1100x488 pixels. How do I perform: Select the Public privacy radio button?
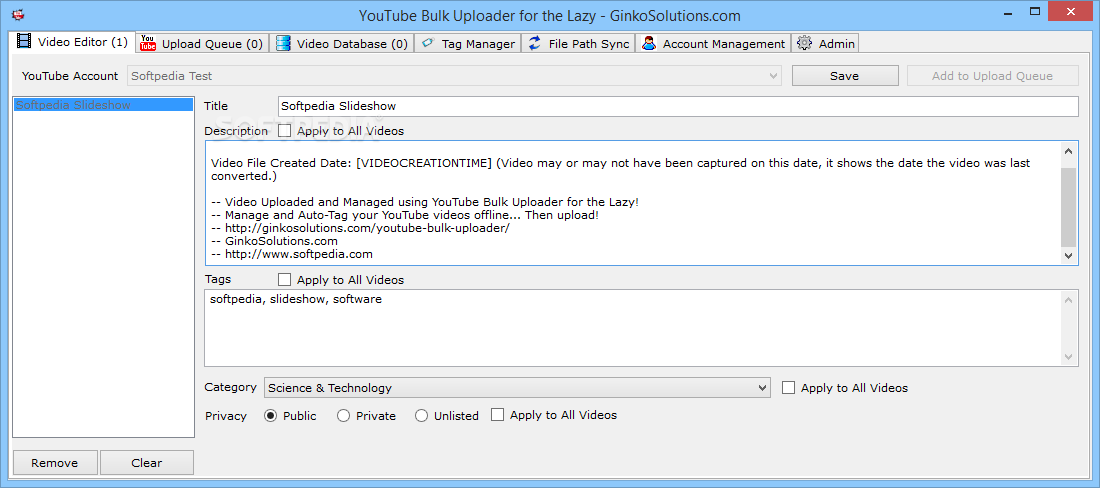(271, 415)
